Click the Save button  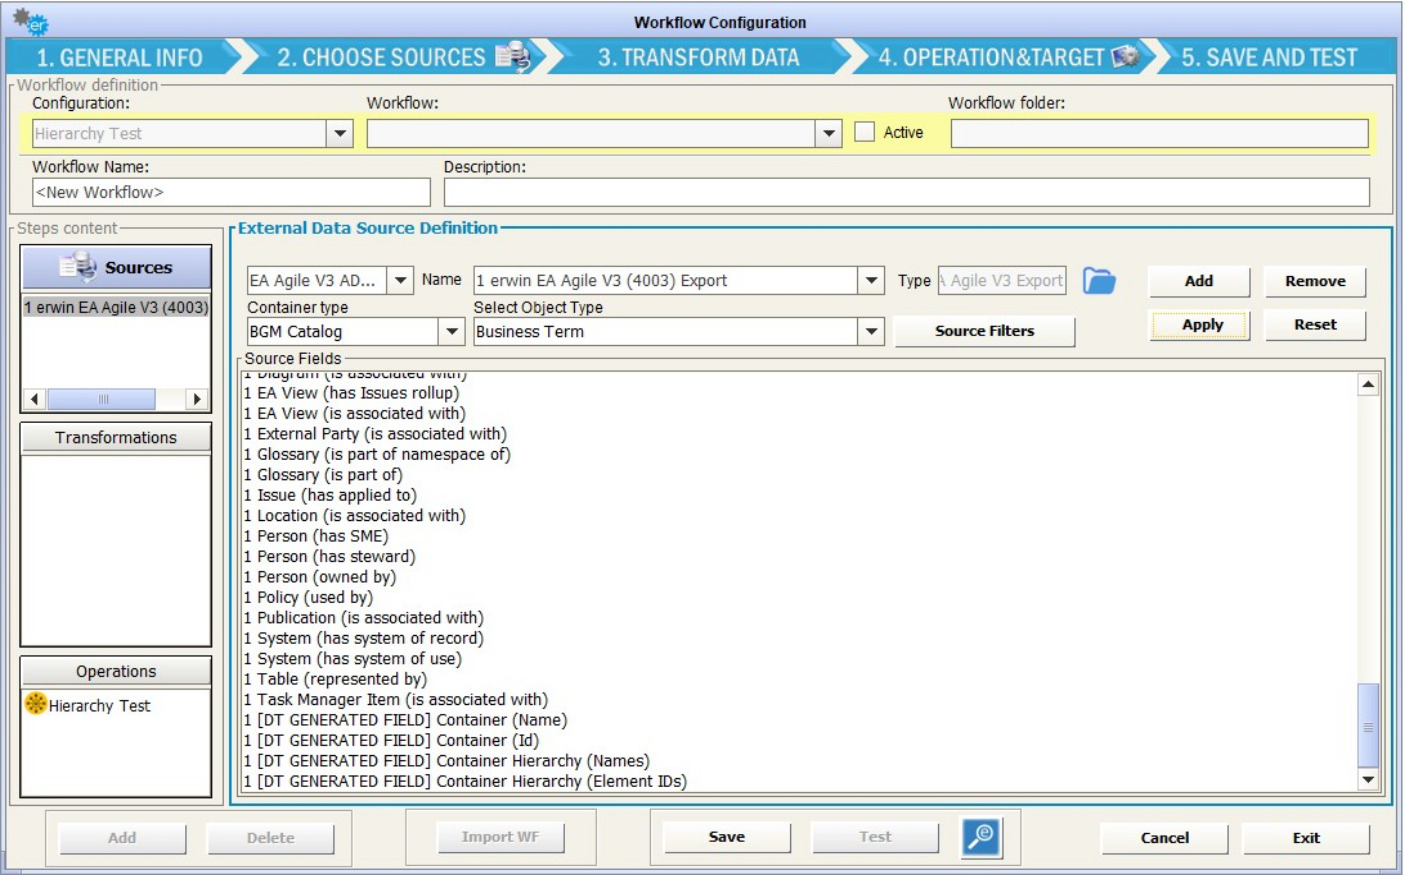pos(726,837)
